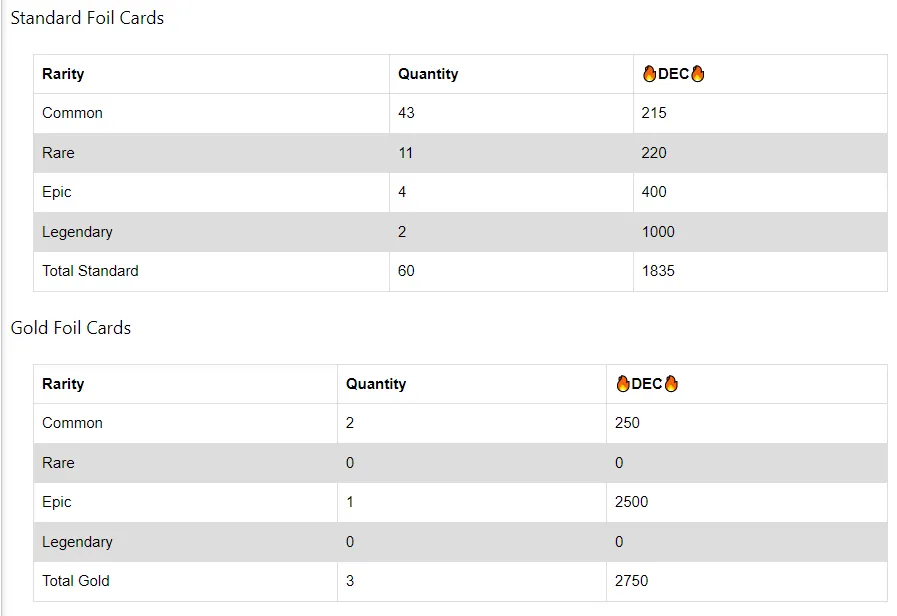The width and height of the screenshot is (897, 616).
Task: Click the Quantity header in the Gold table
Action: [x=376, y=384]
